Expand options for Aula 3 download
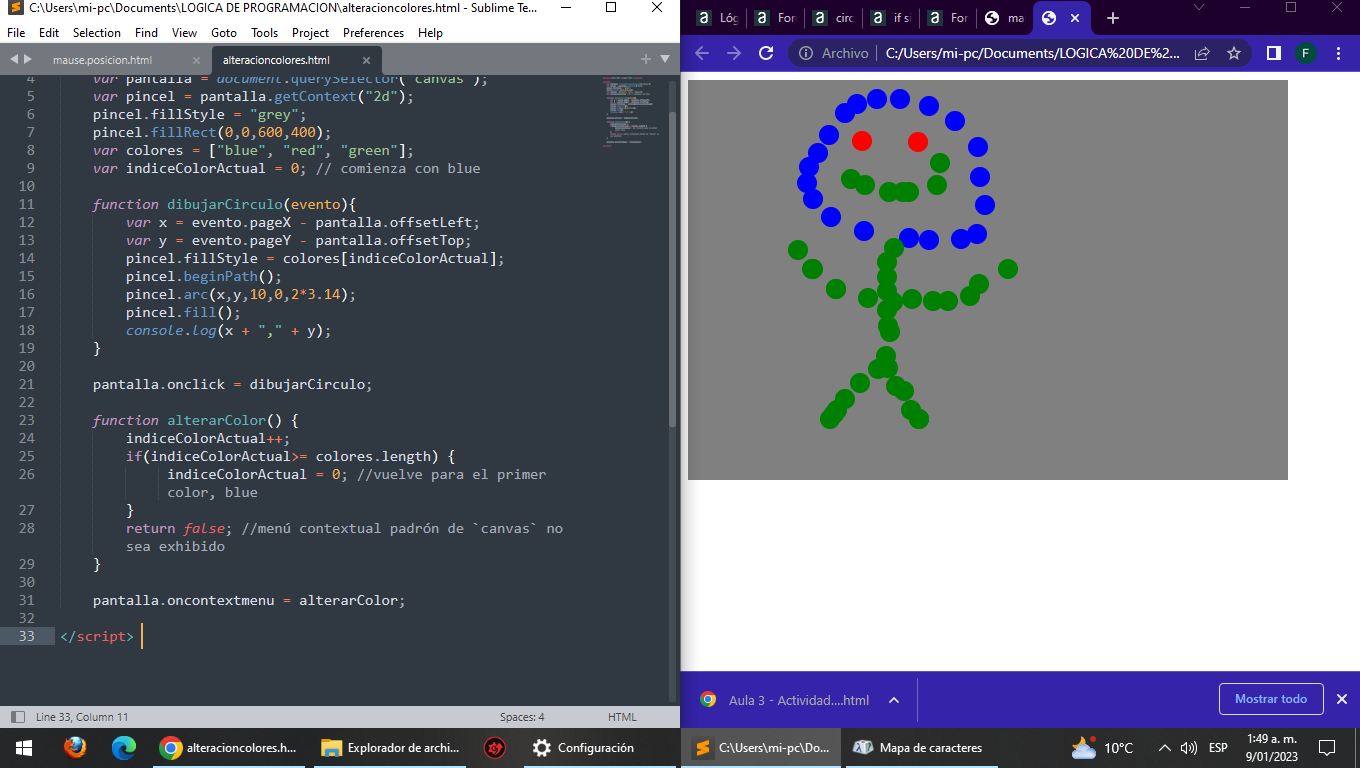 coord(894,700)
